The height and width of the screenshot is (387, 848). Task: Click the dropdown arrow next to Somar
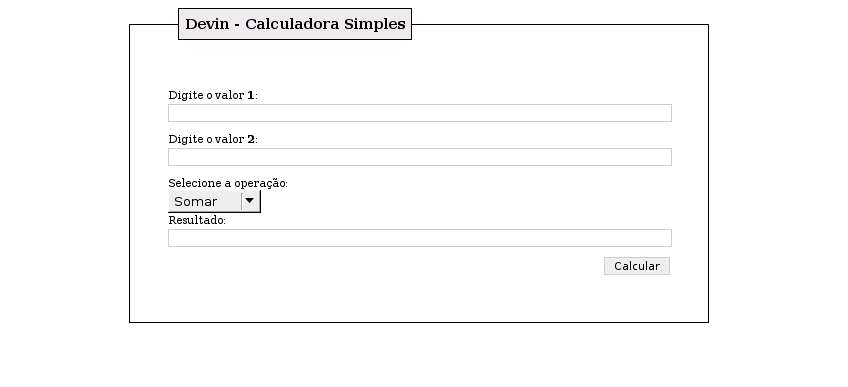pyautogui.click(x=249, y=201)
